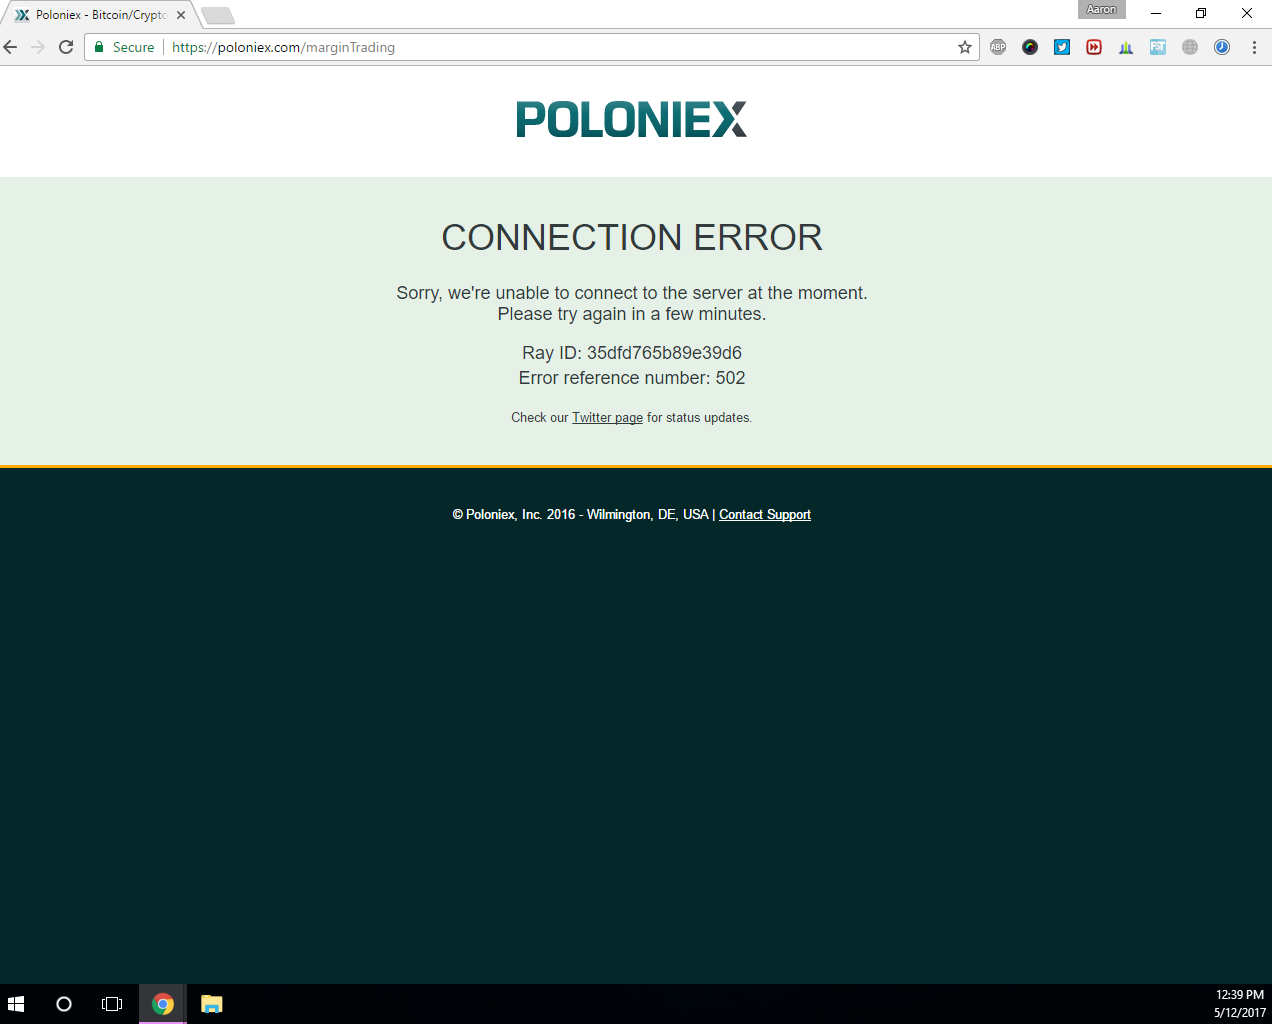The width and height of the screenshot is (1272, 1024).
Task: Click the Poloniex logo
Action: [x=631, y=119]
